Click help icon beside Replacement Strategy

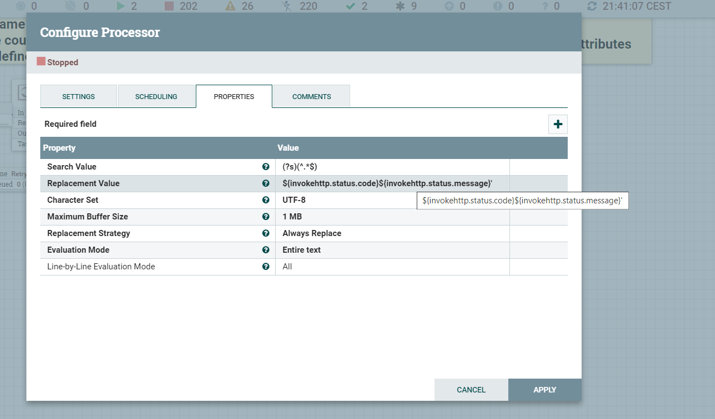[x=266, y=234]
